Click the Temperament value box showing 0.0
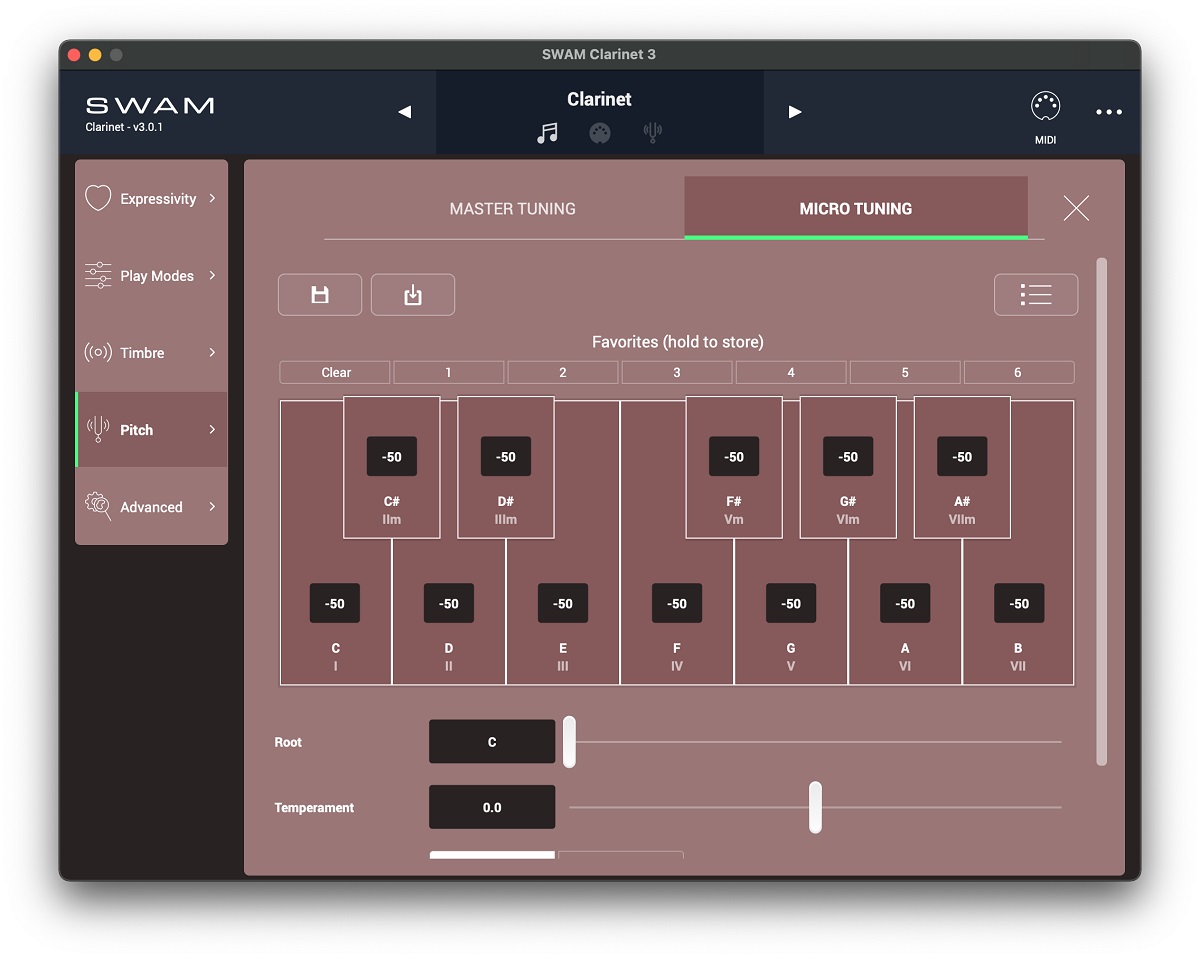1200x959 pixels. tap(492, 807)
